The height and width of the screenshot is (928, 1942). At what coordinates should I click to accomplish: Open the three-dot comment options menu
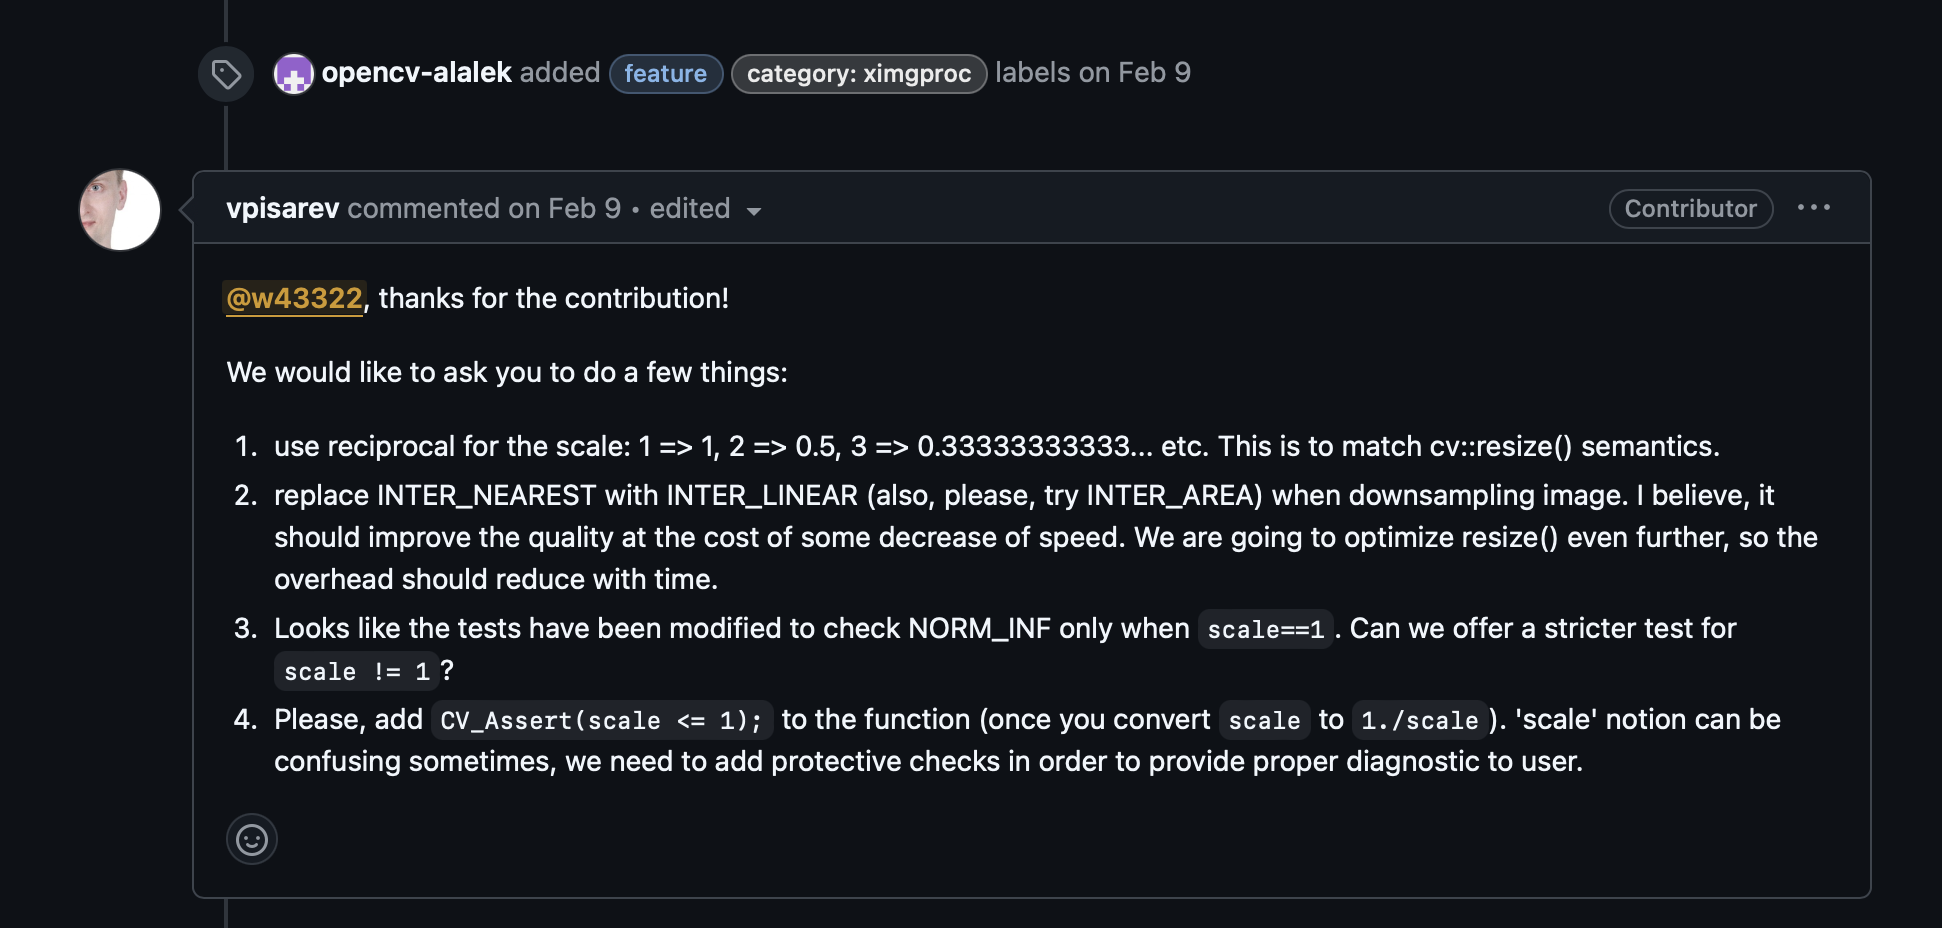point(1813,208)
